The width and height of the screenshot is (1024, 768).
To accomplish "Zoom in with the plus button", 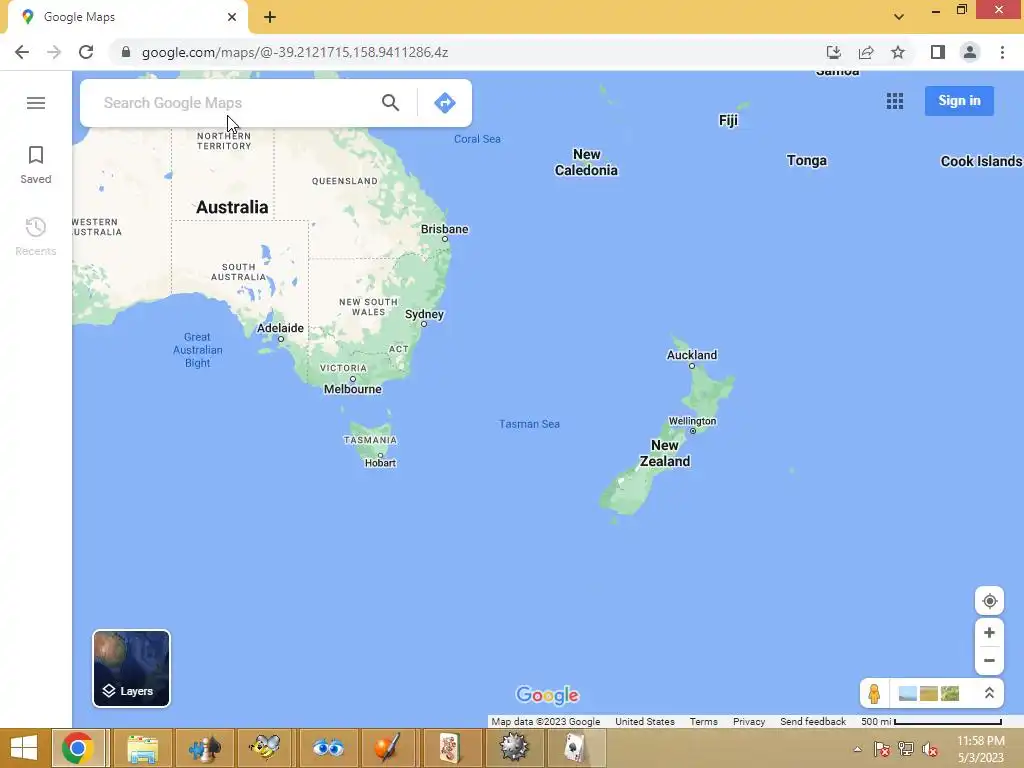I will [989, 633].
